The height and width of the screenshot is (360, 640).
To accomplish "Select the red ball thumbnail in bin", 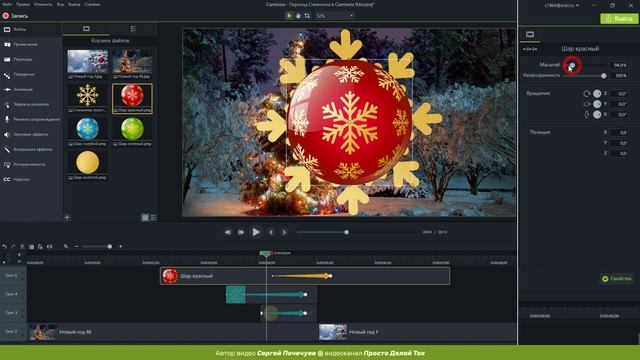I will click(x=132, y=95).
